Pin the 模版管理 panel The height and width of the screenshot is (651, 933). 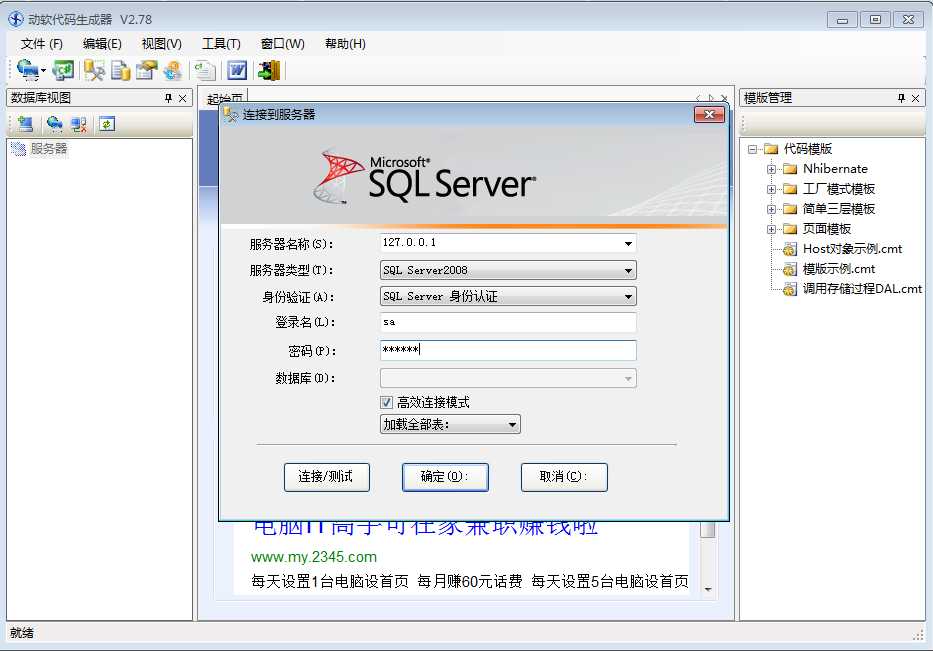pos(901,98)
